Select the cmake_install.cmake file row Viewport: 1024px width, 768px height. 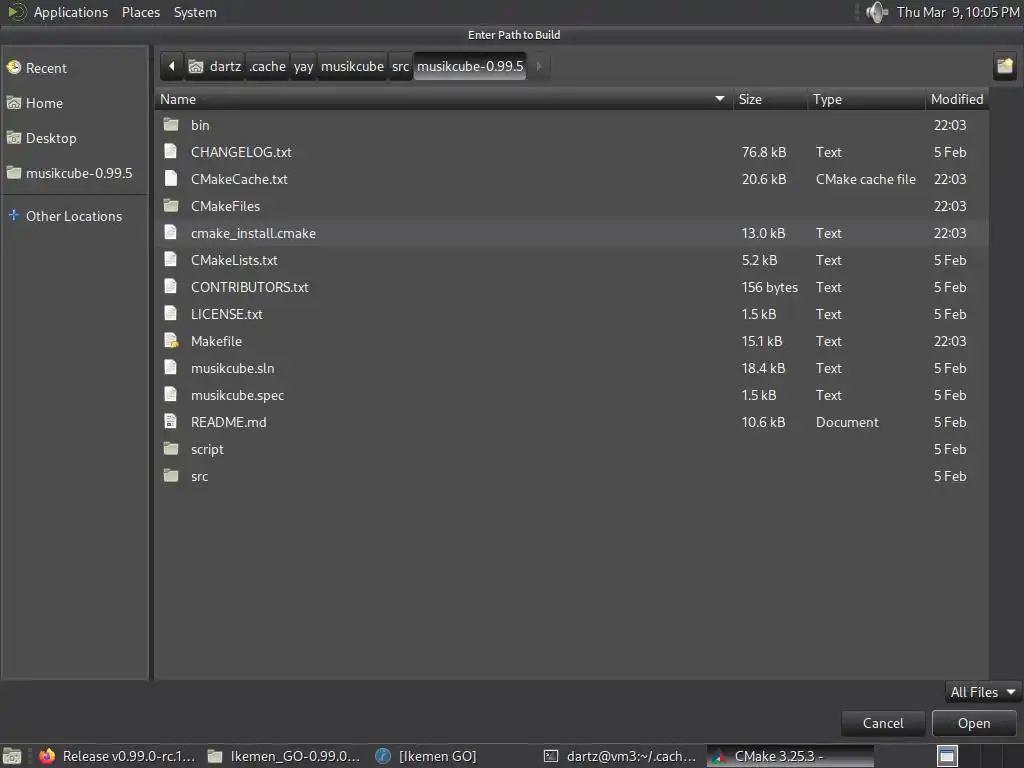pos(571,233)
